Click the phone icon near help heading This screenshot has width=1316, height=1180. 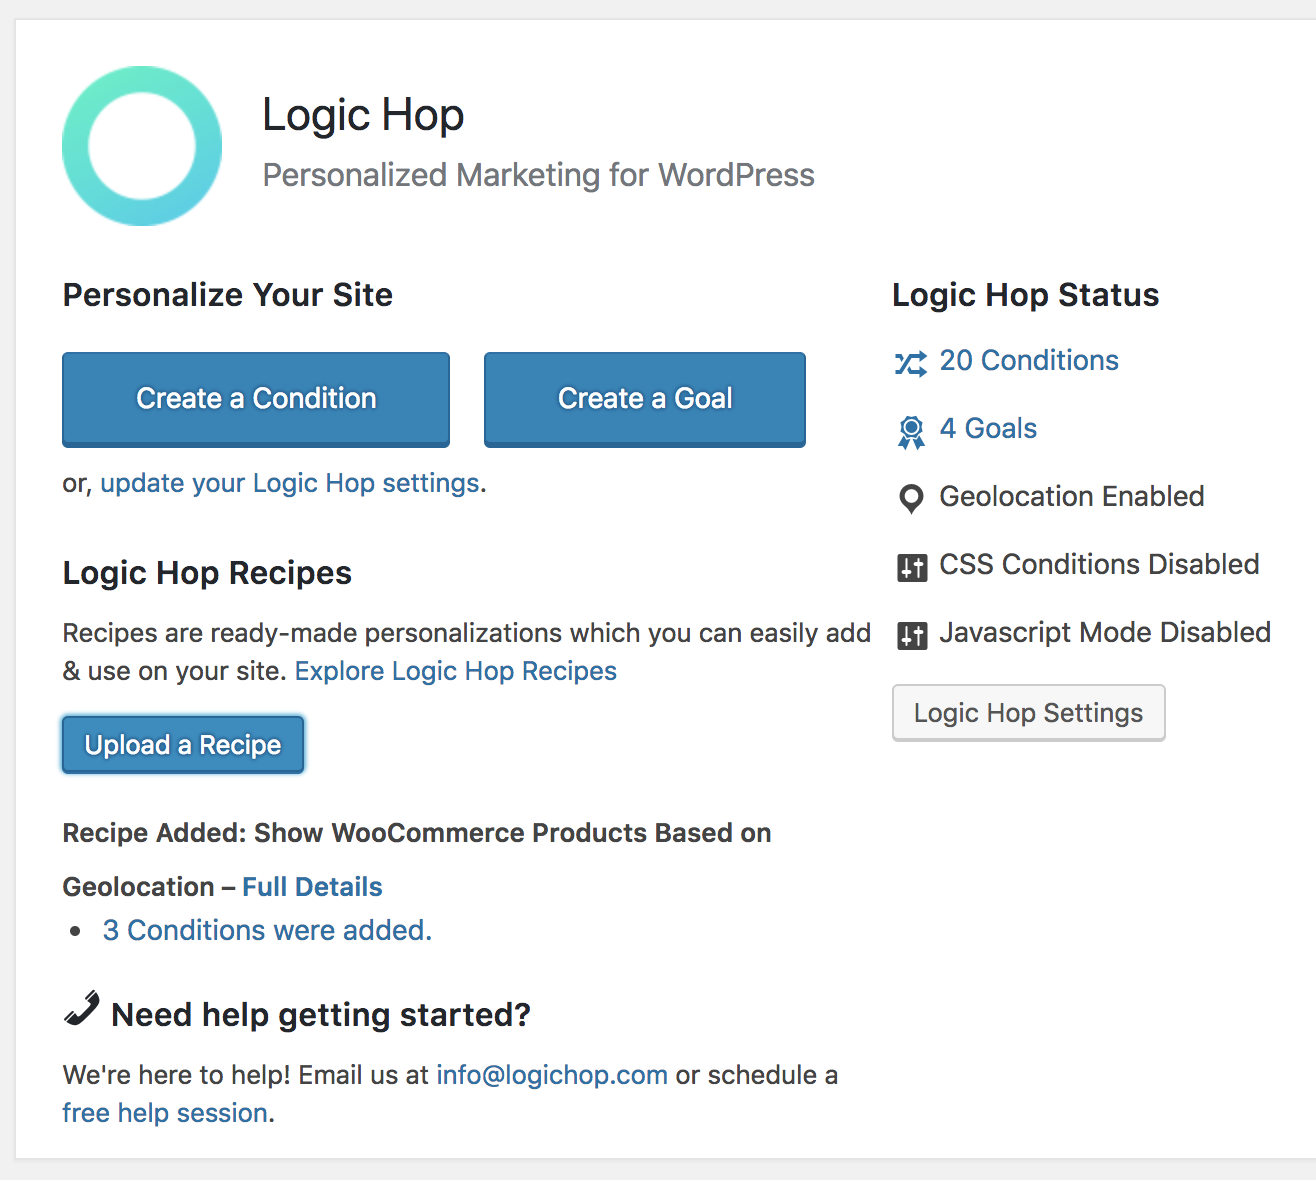coord(81,1009)
